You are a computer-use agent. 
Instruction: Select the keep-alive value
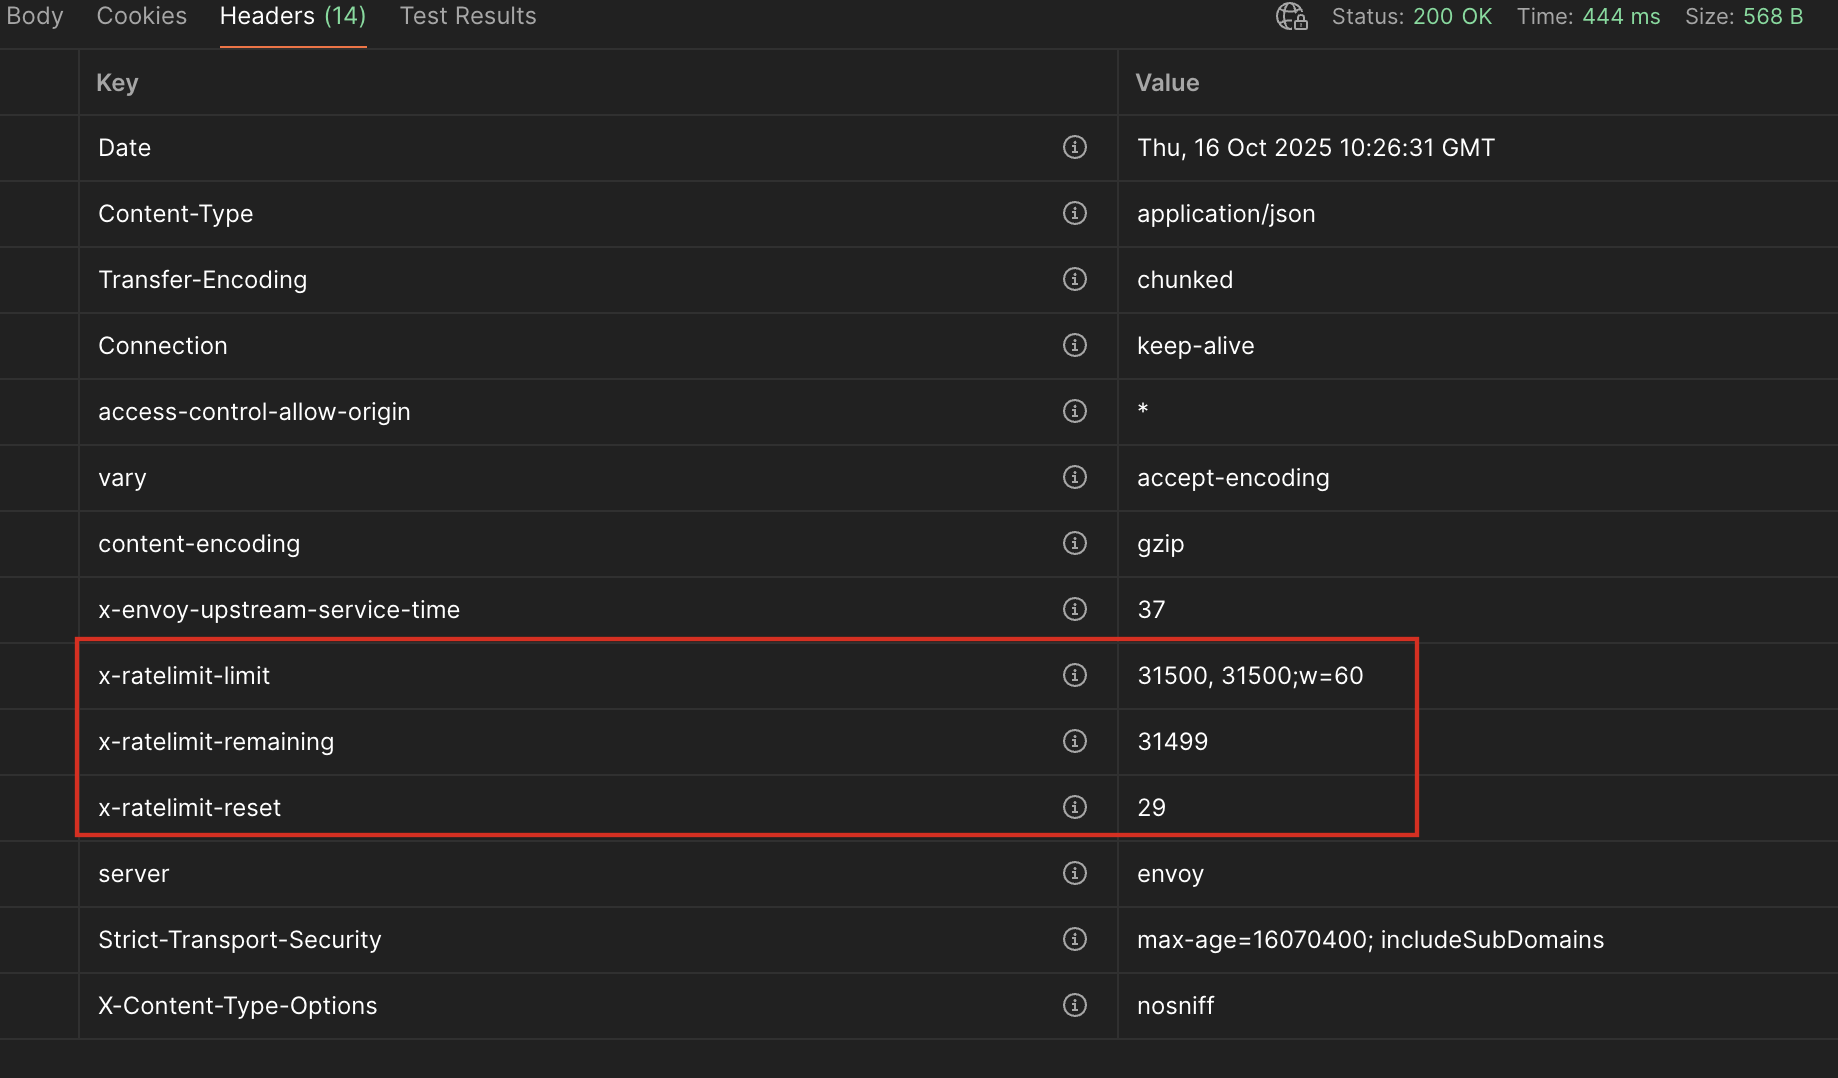(1196, 346)
